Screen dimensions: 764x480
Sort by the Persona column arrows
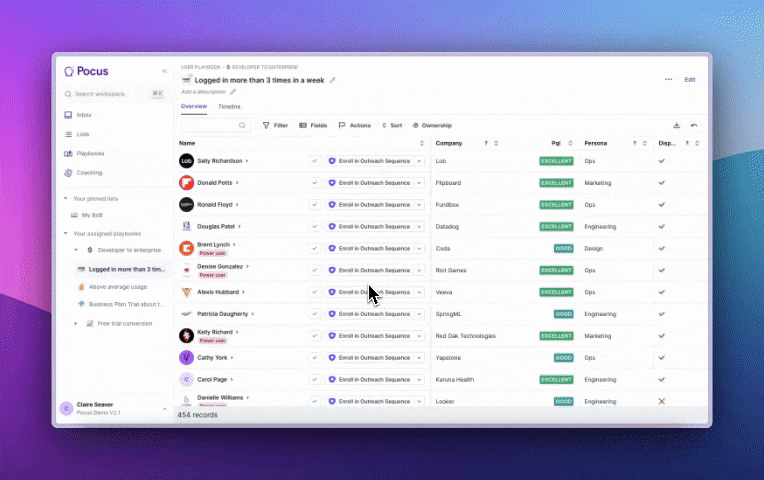[645, 143]
